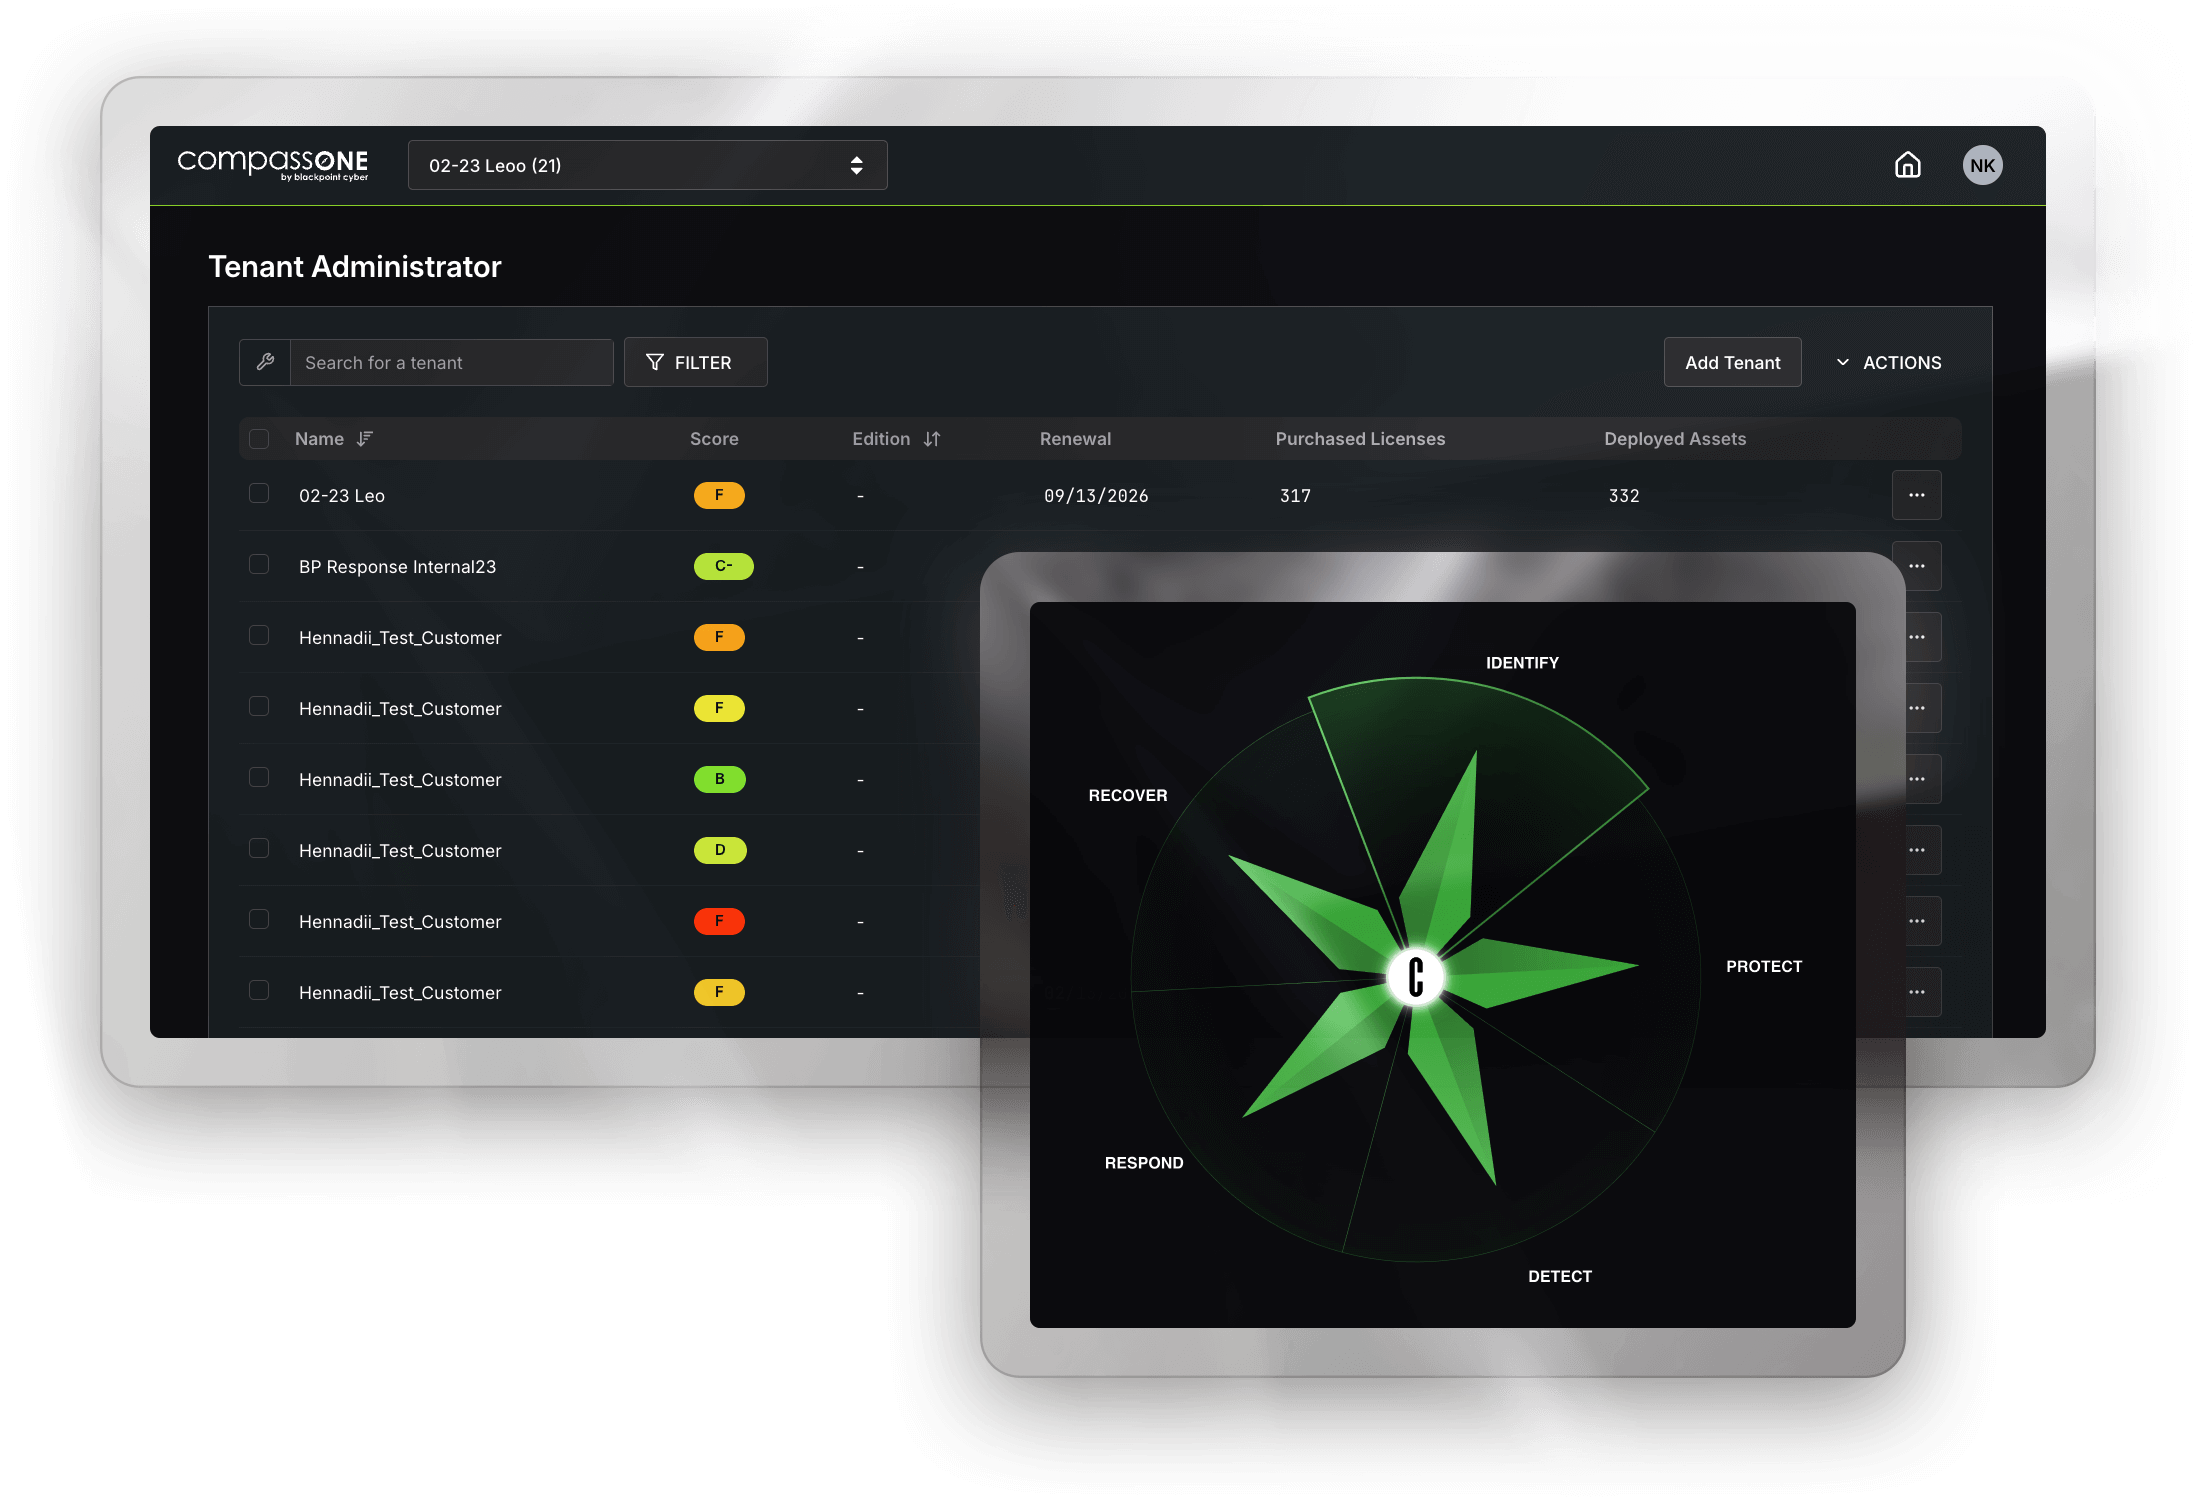Click the funnel icon in FILTER button
The width and height of the screenshot is (2196, 1502).
click(655, 362)
